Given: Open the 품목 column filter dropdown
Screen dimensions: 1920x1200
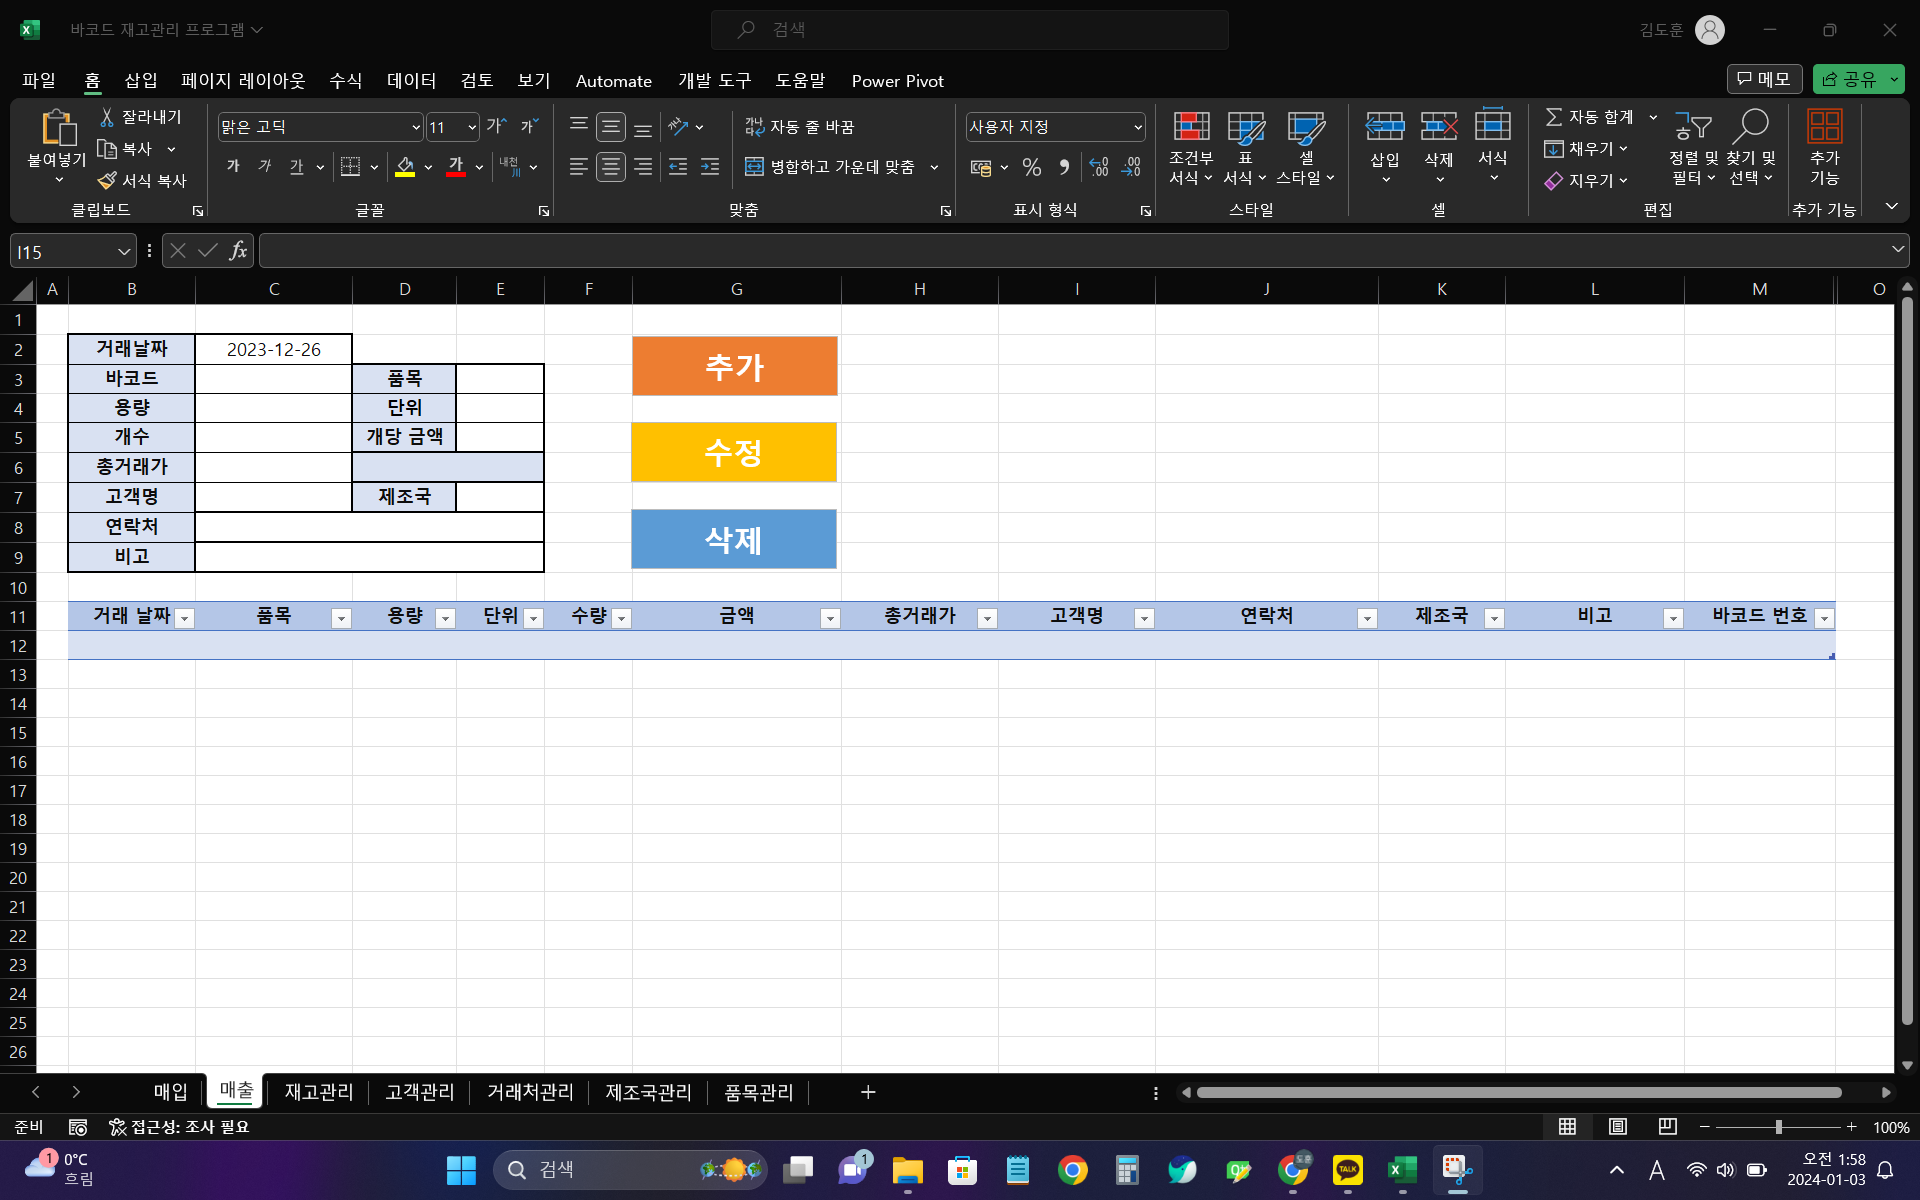Looking at the screenshot, I should tap(341, 618).
